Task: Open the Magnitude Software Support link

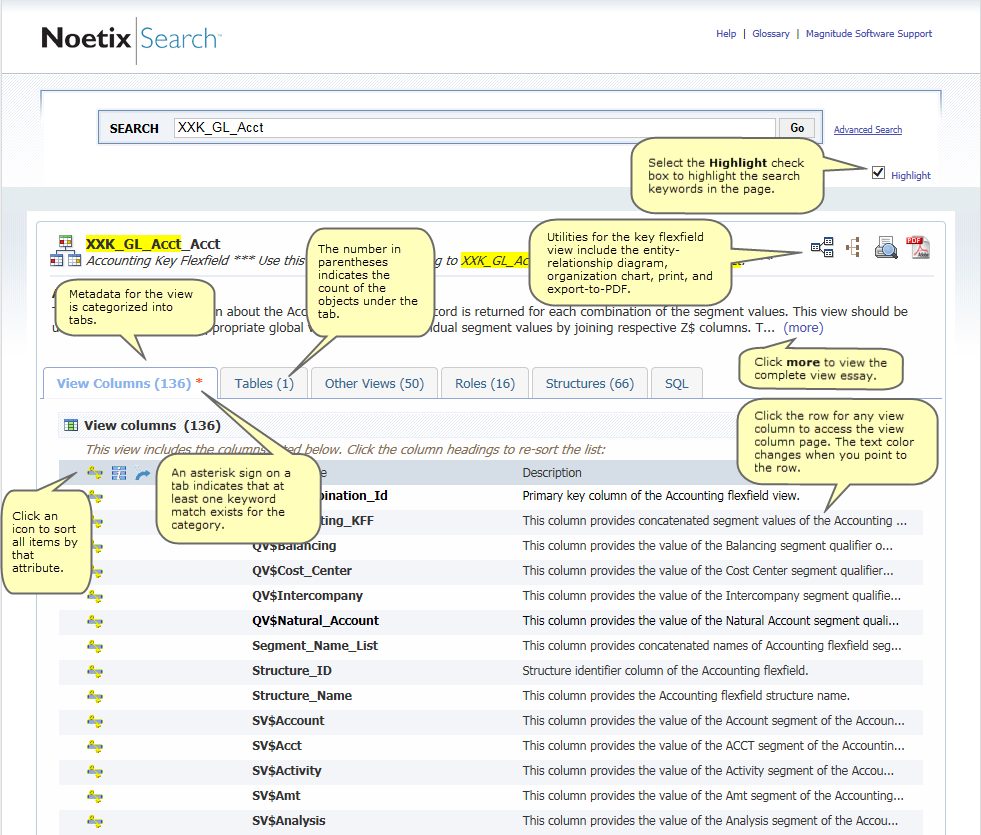Action: (868, 34)
